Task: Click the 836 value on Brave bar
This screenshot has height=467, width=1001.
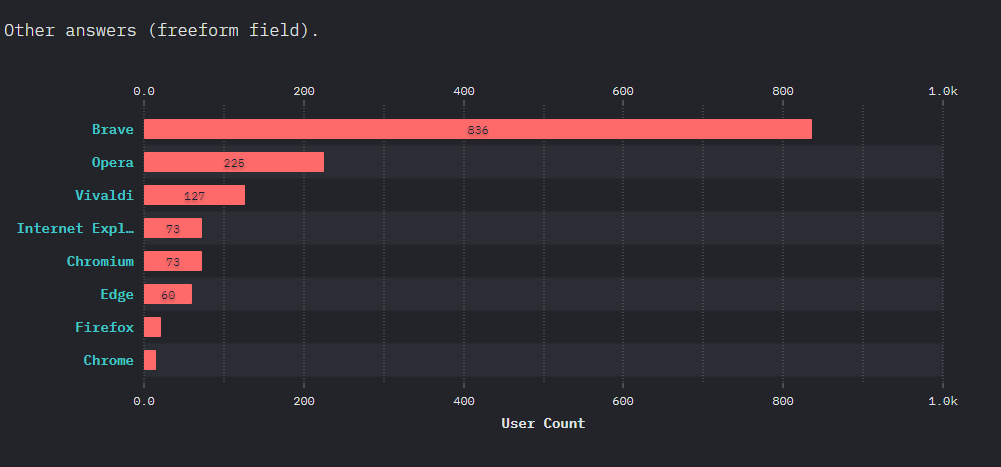Action: (x=478, y=130)
